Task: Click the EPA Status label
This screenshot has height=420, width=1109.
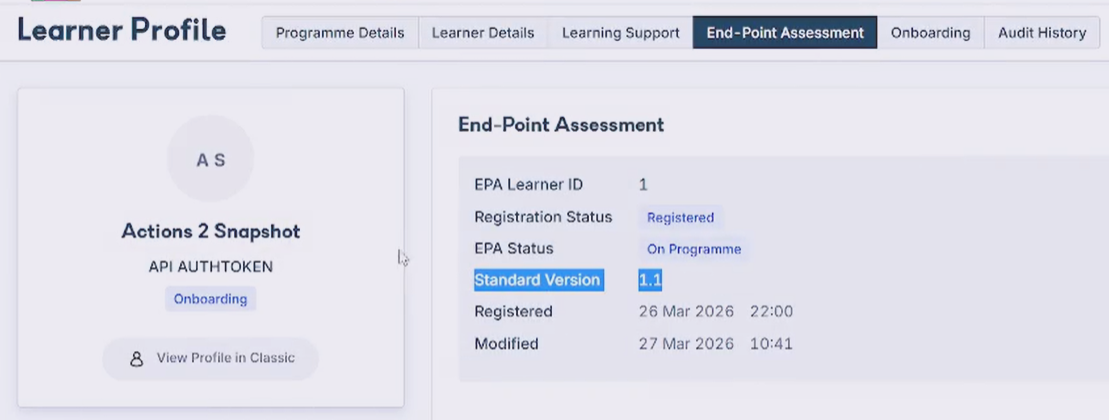Action: 513,248
